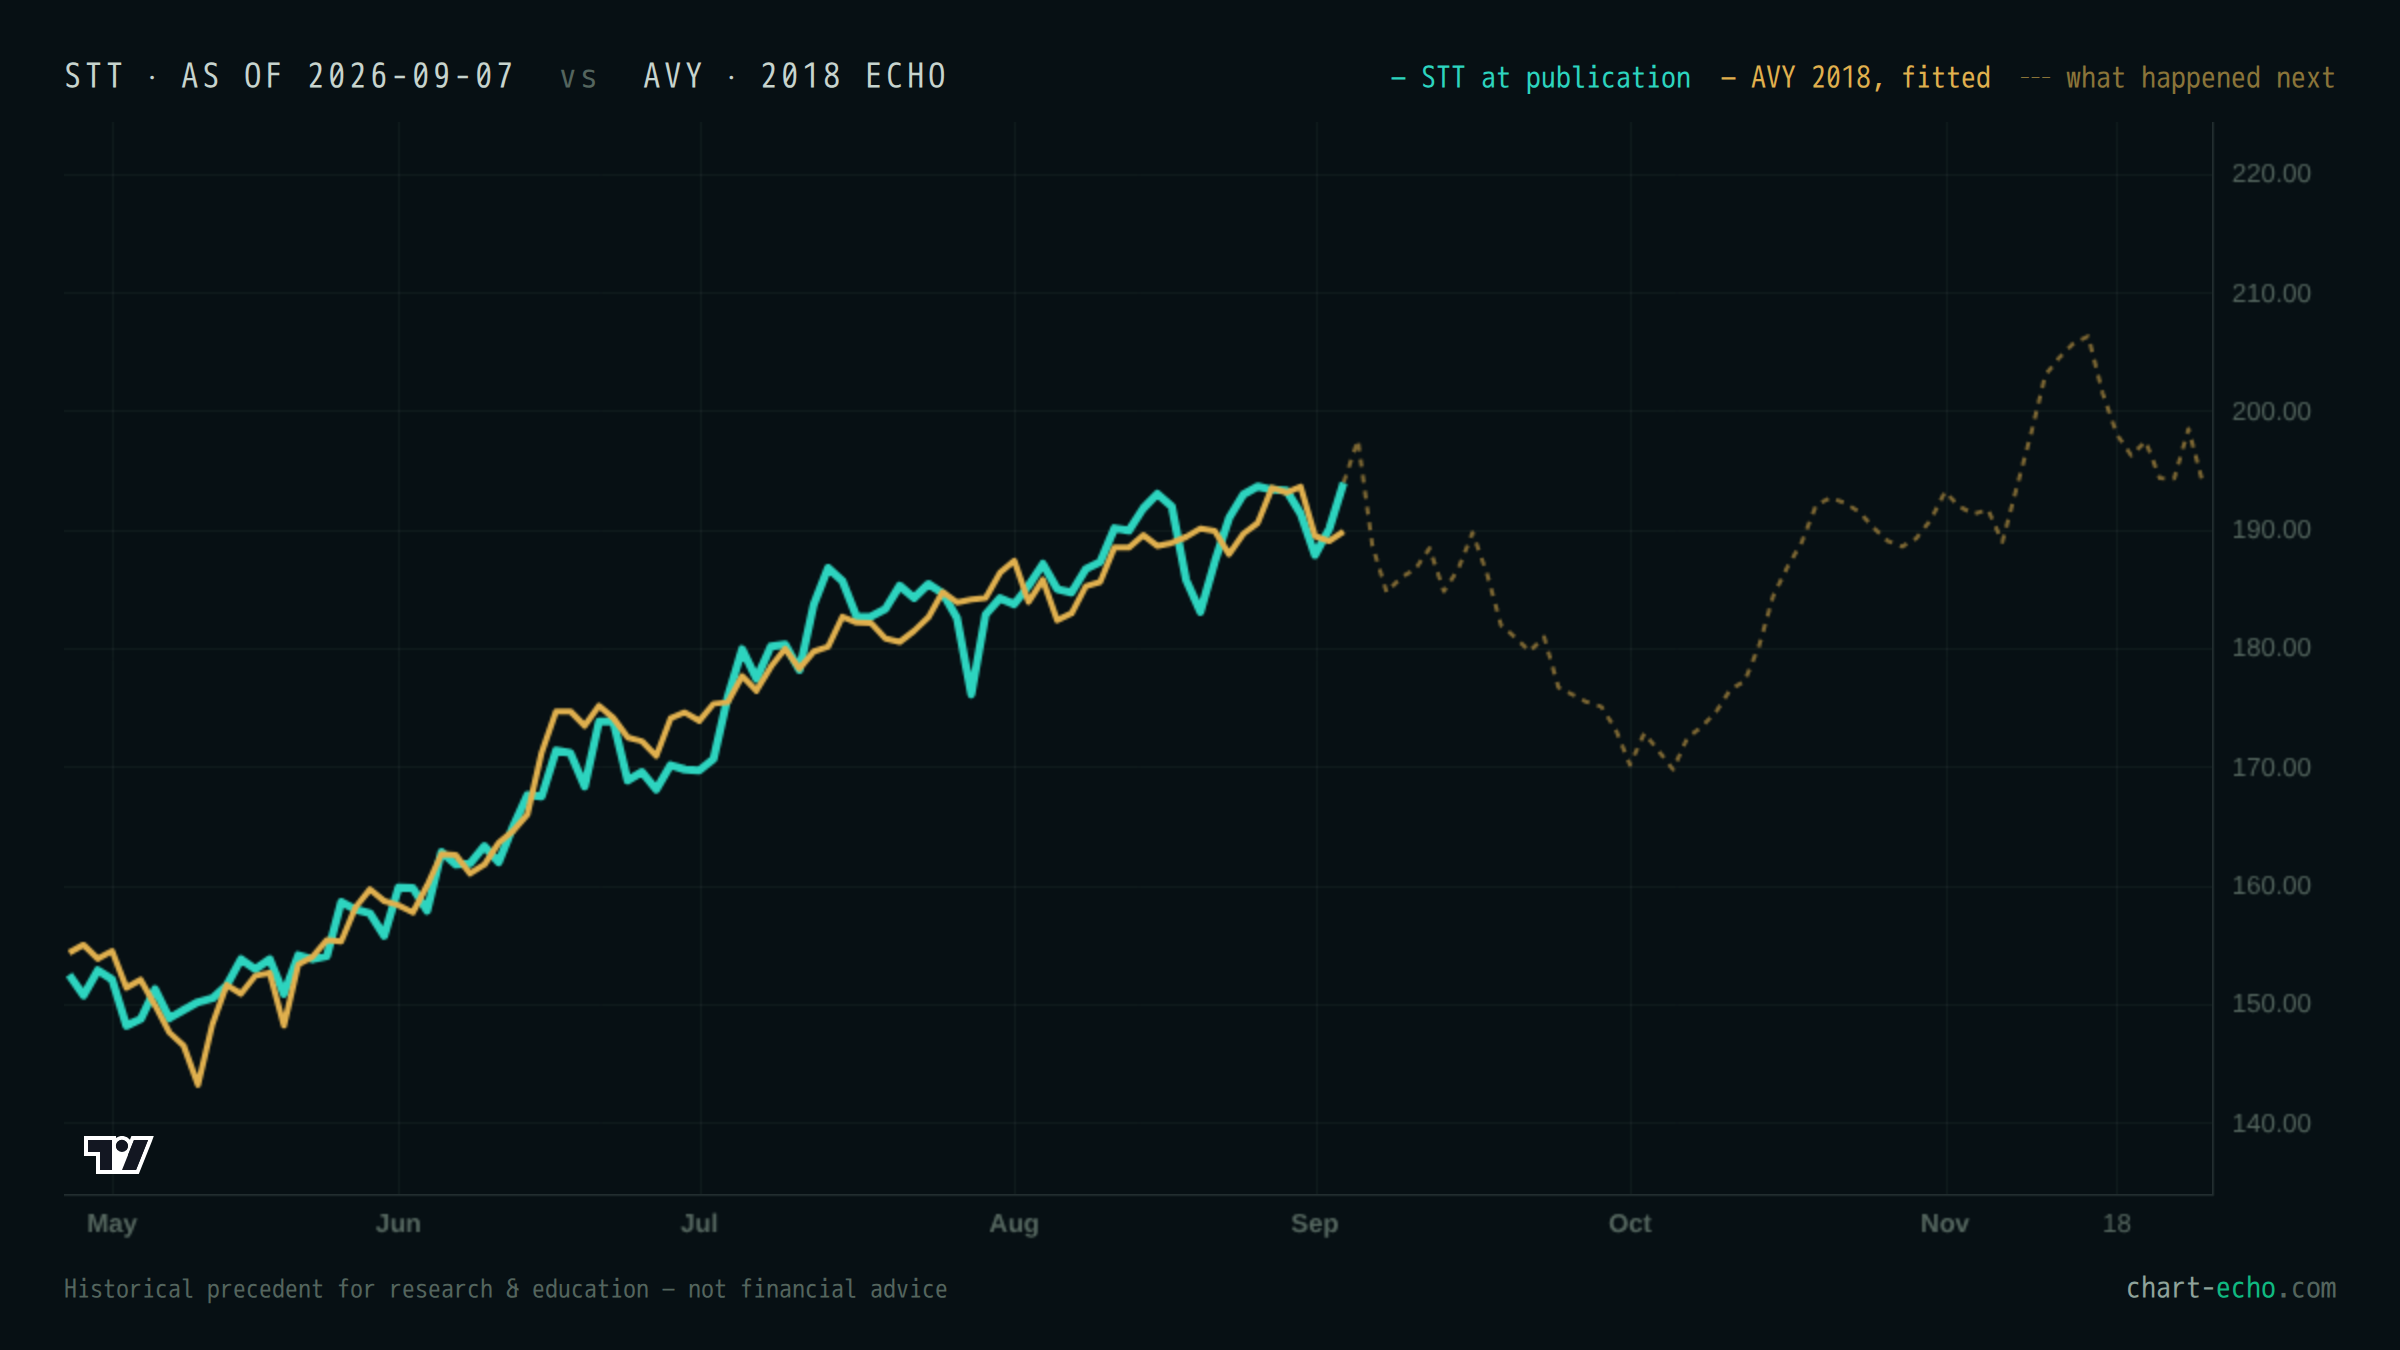Image resolution: width=2400 pixels, height=1350 pixels.
Task: Click the 190.00 price axis label
Action: (2271, 530)
